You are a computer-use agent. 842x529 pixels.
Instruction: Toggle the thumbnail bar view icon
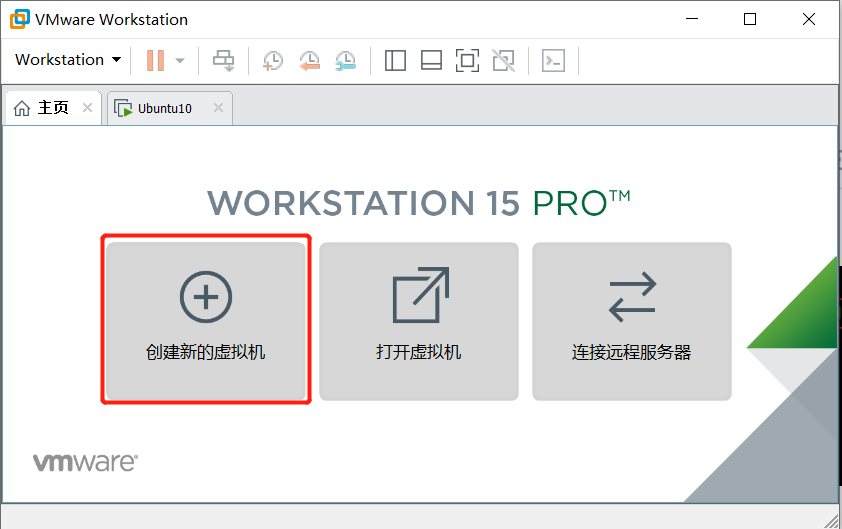point(431,60)
